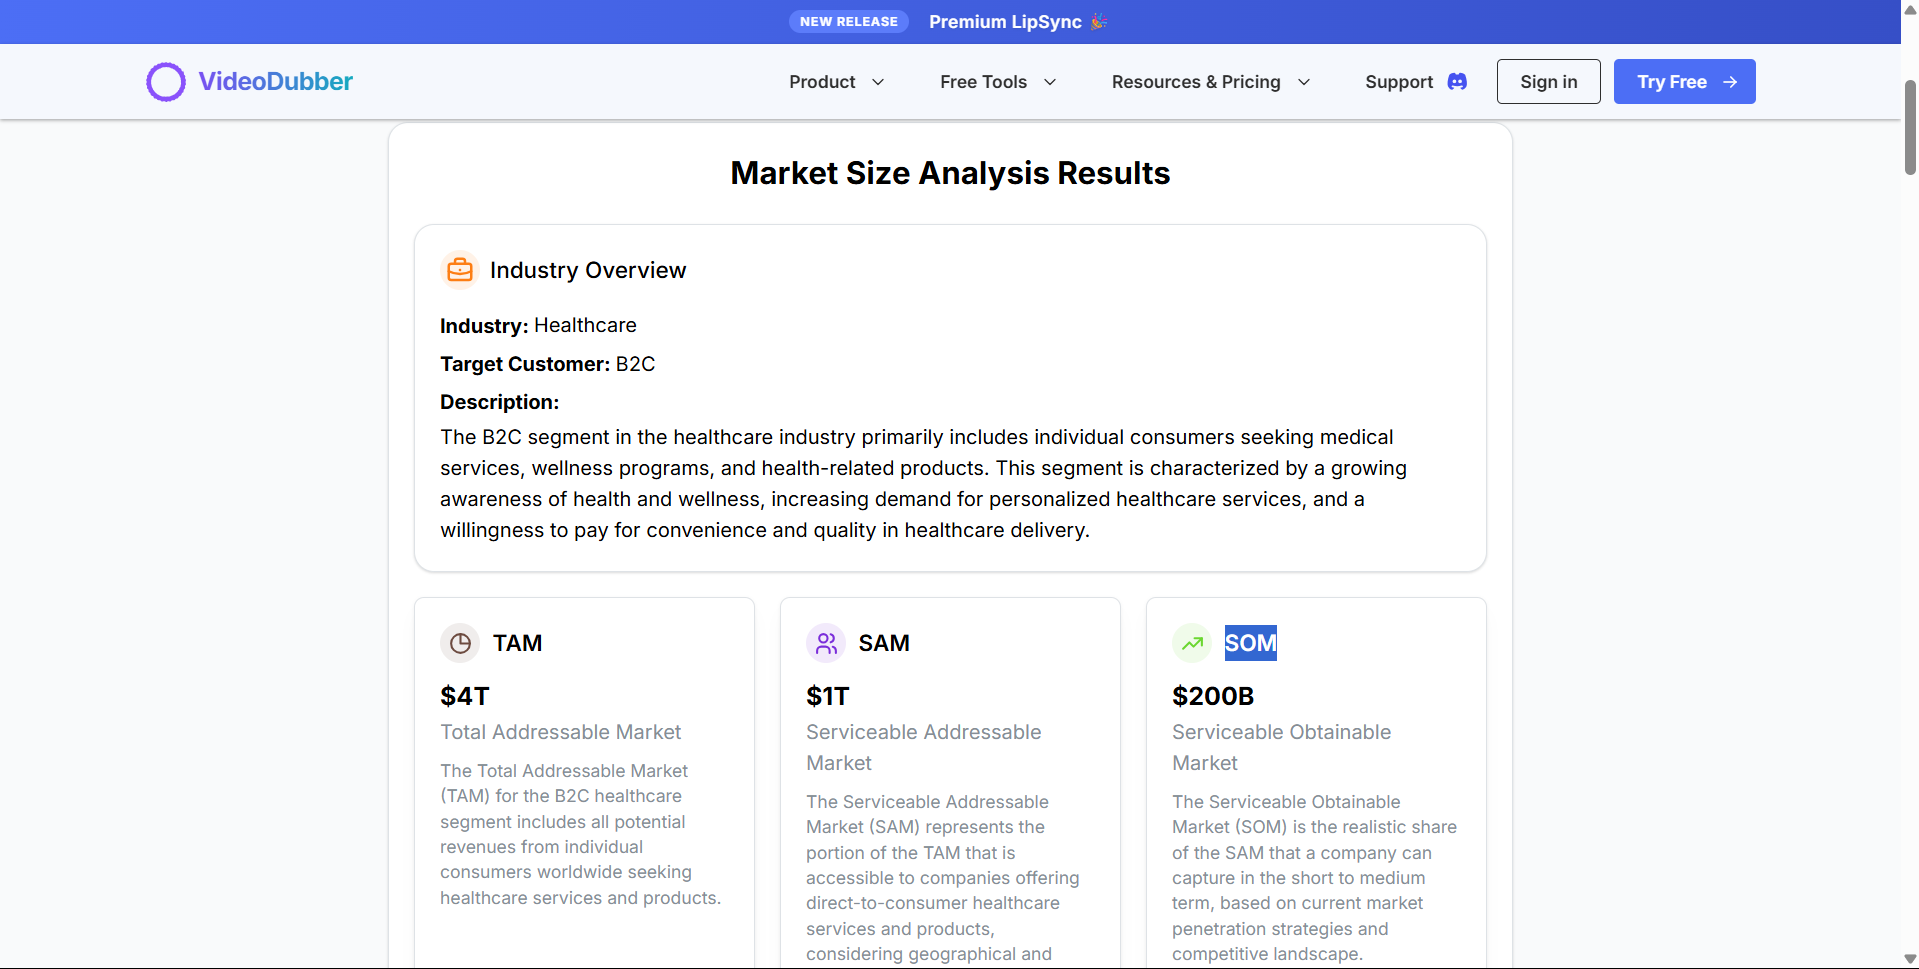Click the Discord icon beside Support

pos(1457,82)
